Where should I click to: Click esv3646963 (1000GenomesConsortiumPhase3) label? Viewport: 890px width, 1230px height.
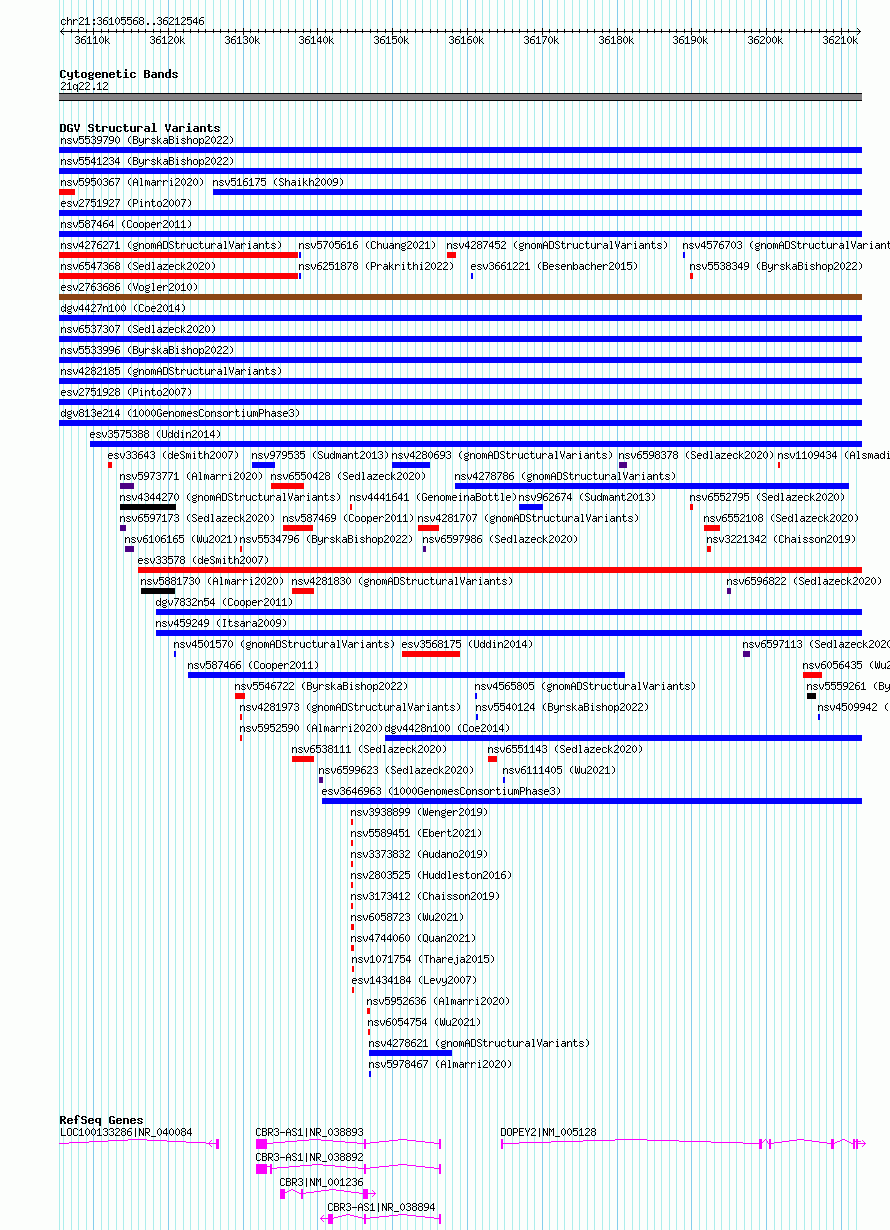(x=442, y=791)
